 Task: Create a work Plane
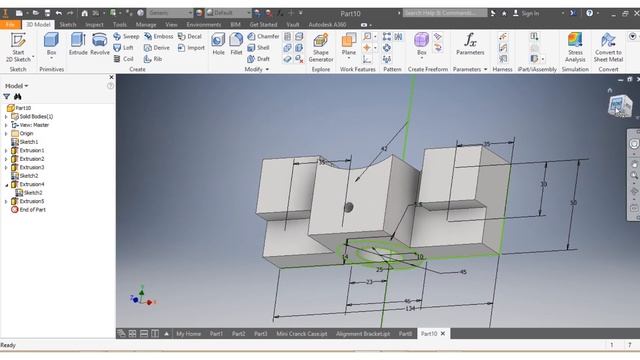349,44
